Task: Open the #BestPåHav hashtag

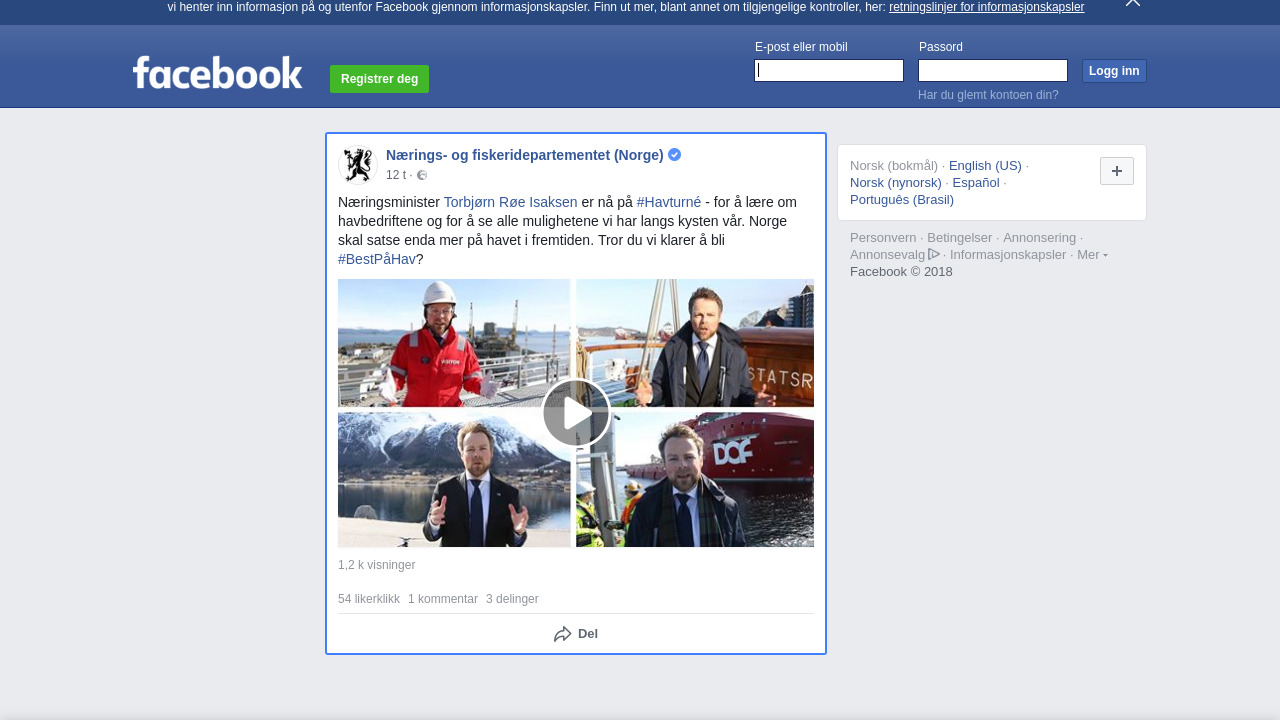Action: [377, 259]
